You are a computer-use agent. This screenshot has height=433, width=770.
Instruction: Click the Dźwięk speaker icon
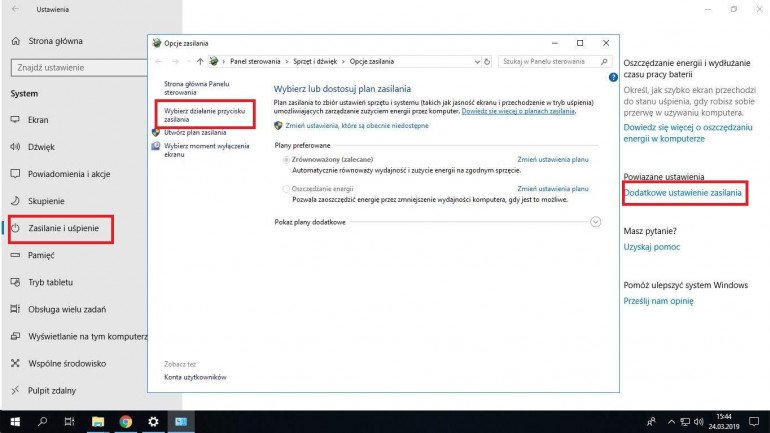[15, 146]
